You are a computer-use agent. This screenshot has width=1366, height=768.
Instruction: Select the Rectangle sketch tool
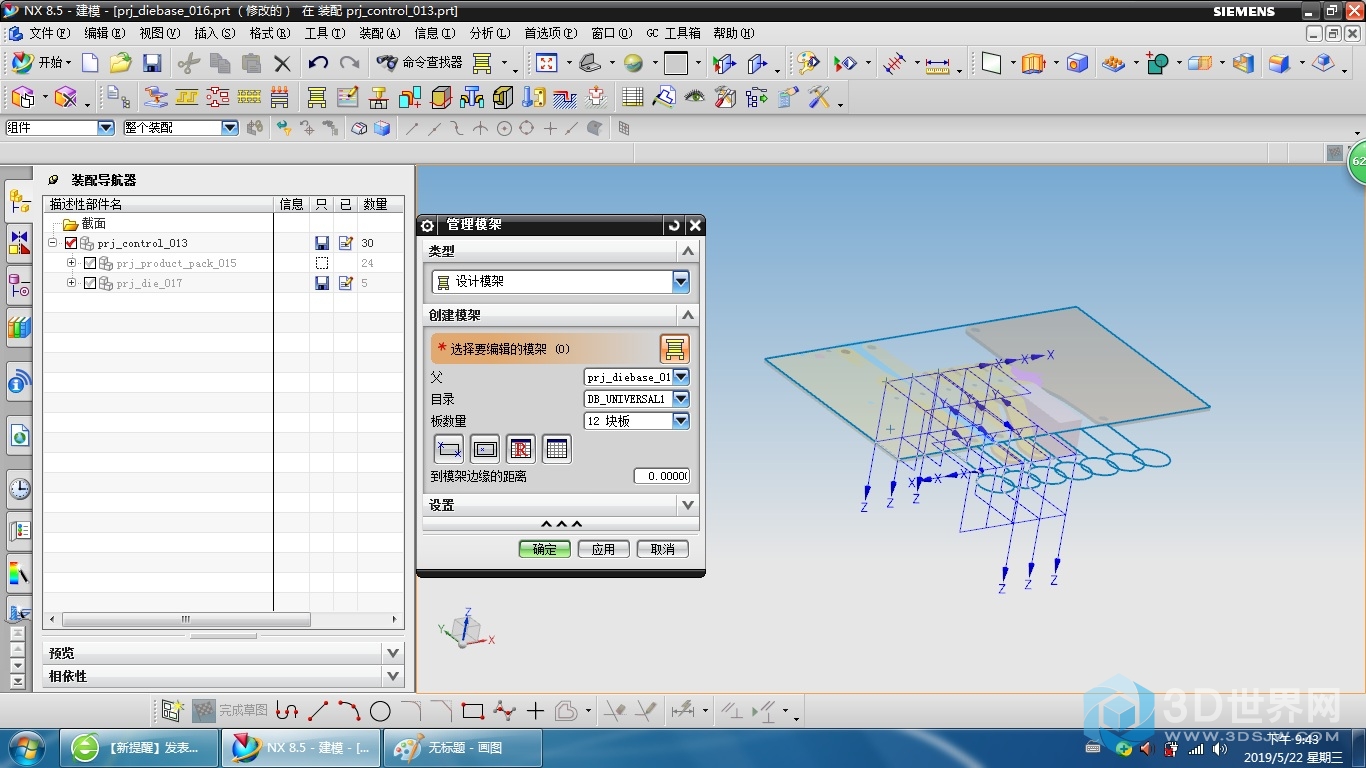(x=473, y=711)
